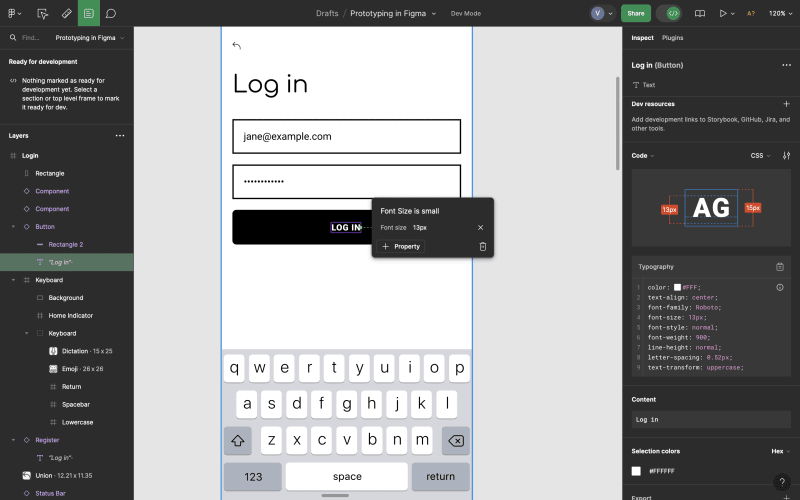Open the Libraries book icon
This screenshot has height=500, width=800.
pos(700,13)
